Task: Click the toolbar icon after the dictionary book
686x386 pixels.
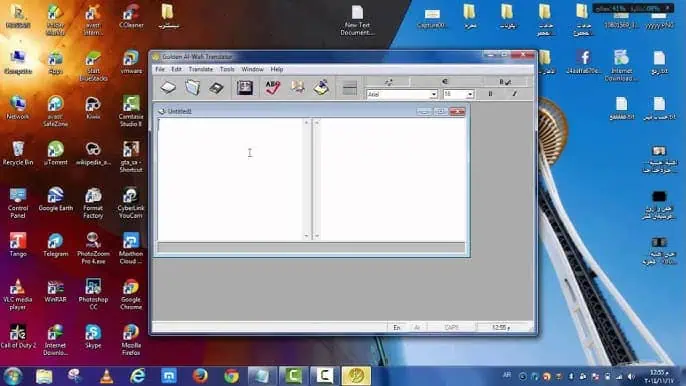Action: pos(322,88)
